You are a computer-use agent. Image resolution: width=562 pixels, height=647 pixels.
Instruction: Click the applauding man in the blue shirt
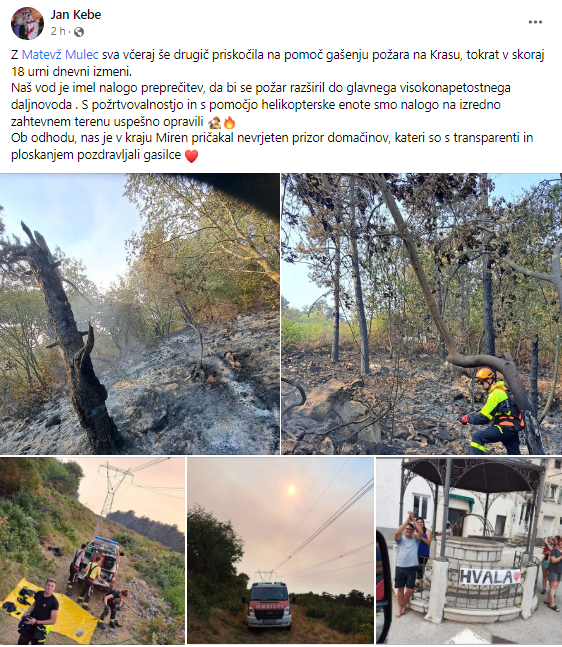point(406,562)
